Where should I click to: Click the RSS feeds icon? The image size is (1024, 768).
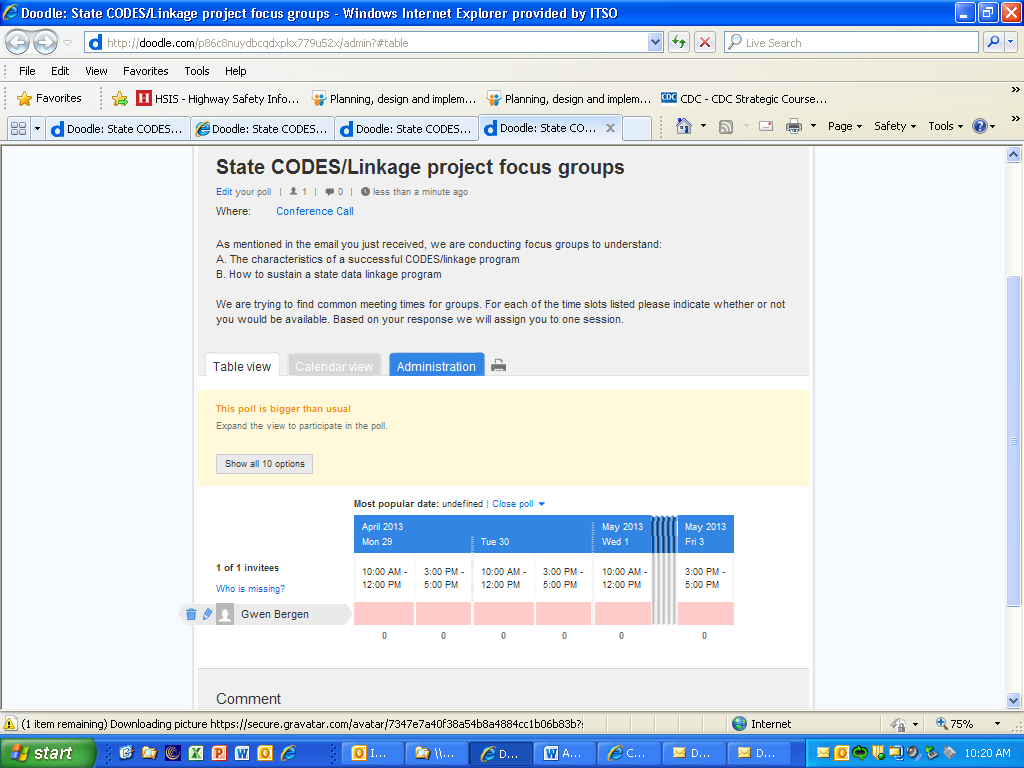point(726,127)
